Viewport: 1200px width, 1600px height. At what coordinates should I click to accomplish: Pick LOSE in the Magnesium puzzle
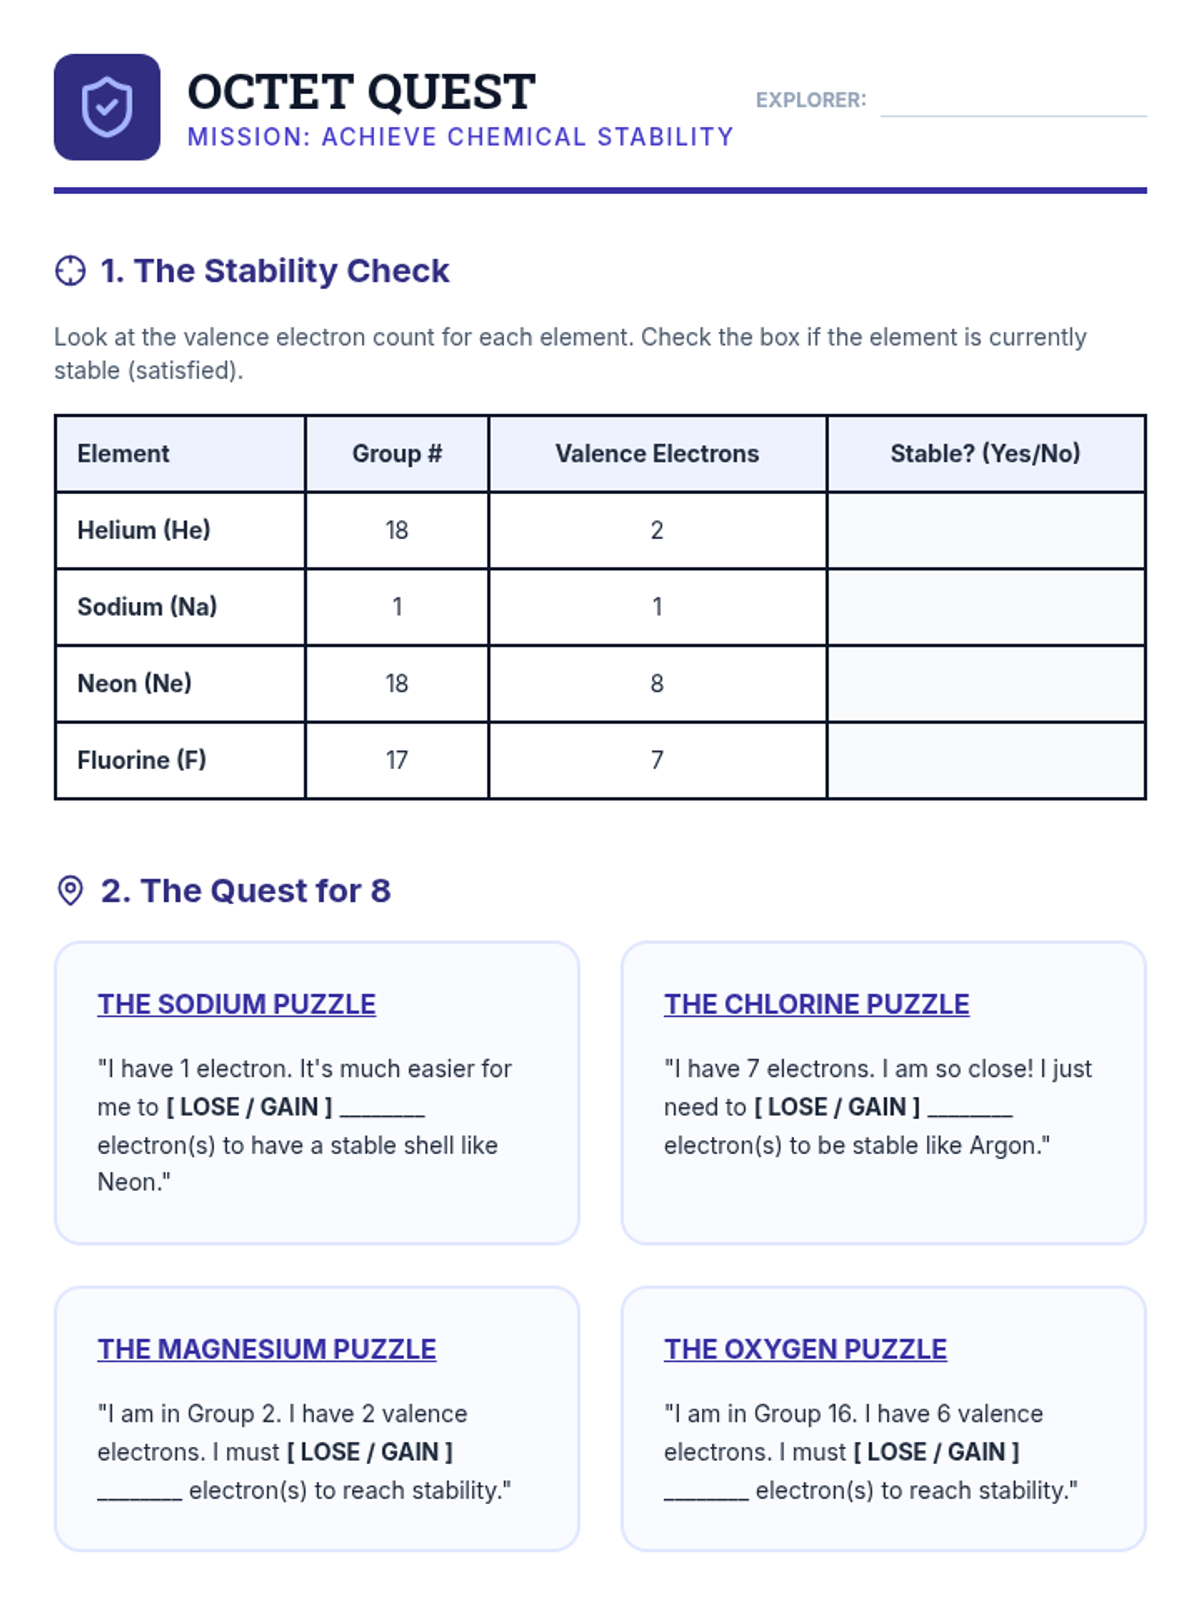coord(330,1452)
